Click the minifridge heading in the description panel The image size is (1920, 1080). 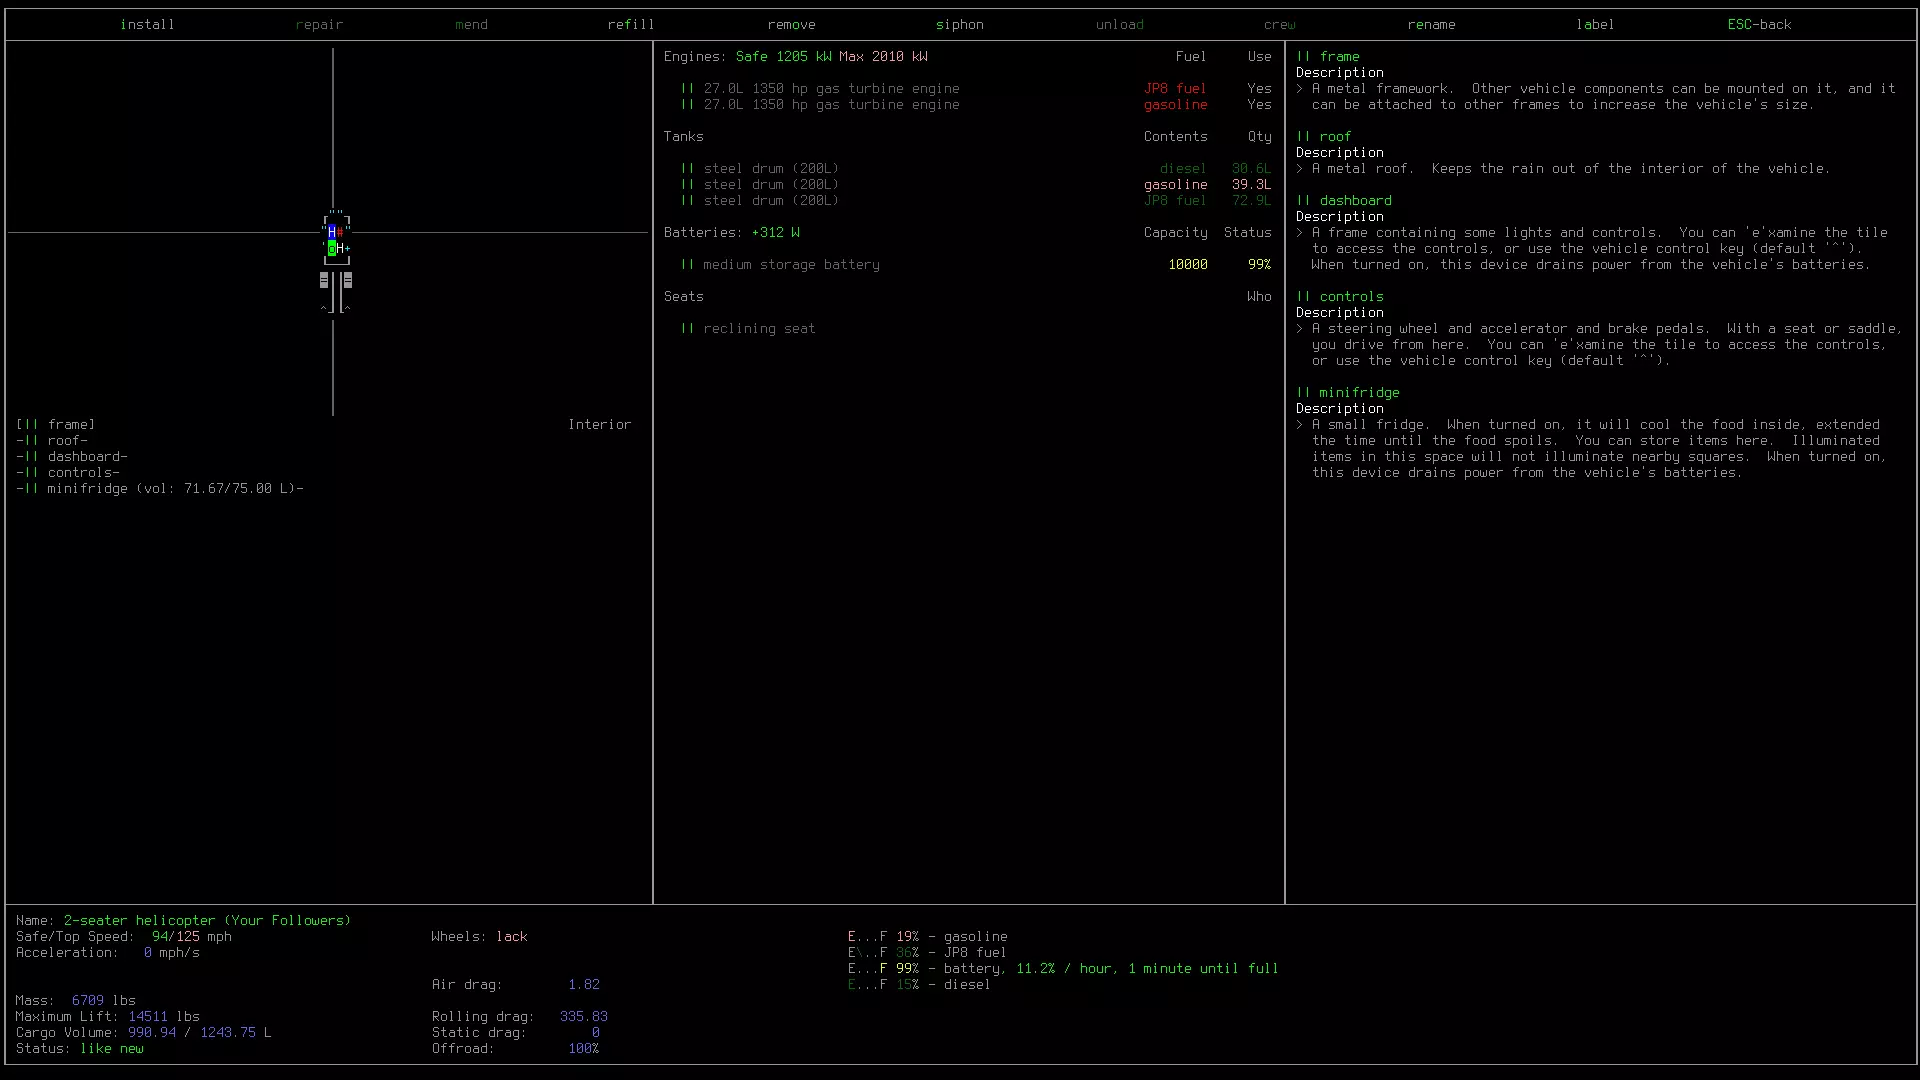(1348, 392)
